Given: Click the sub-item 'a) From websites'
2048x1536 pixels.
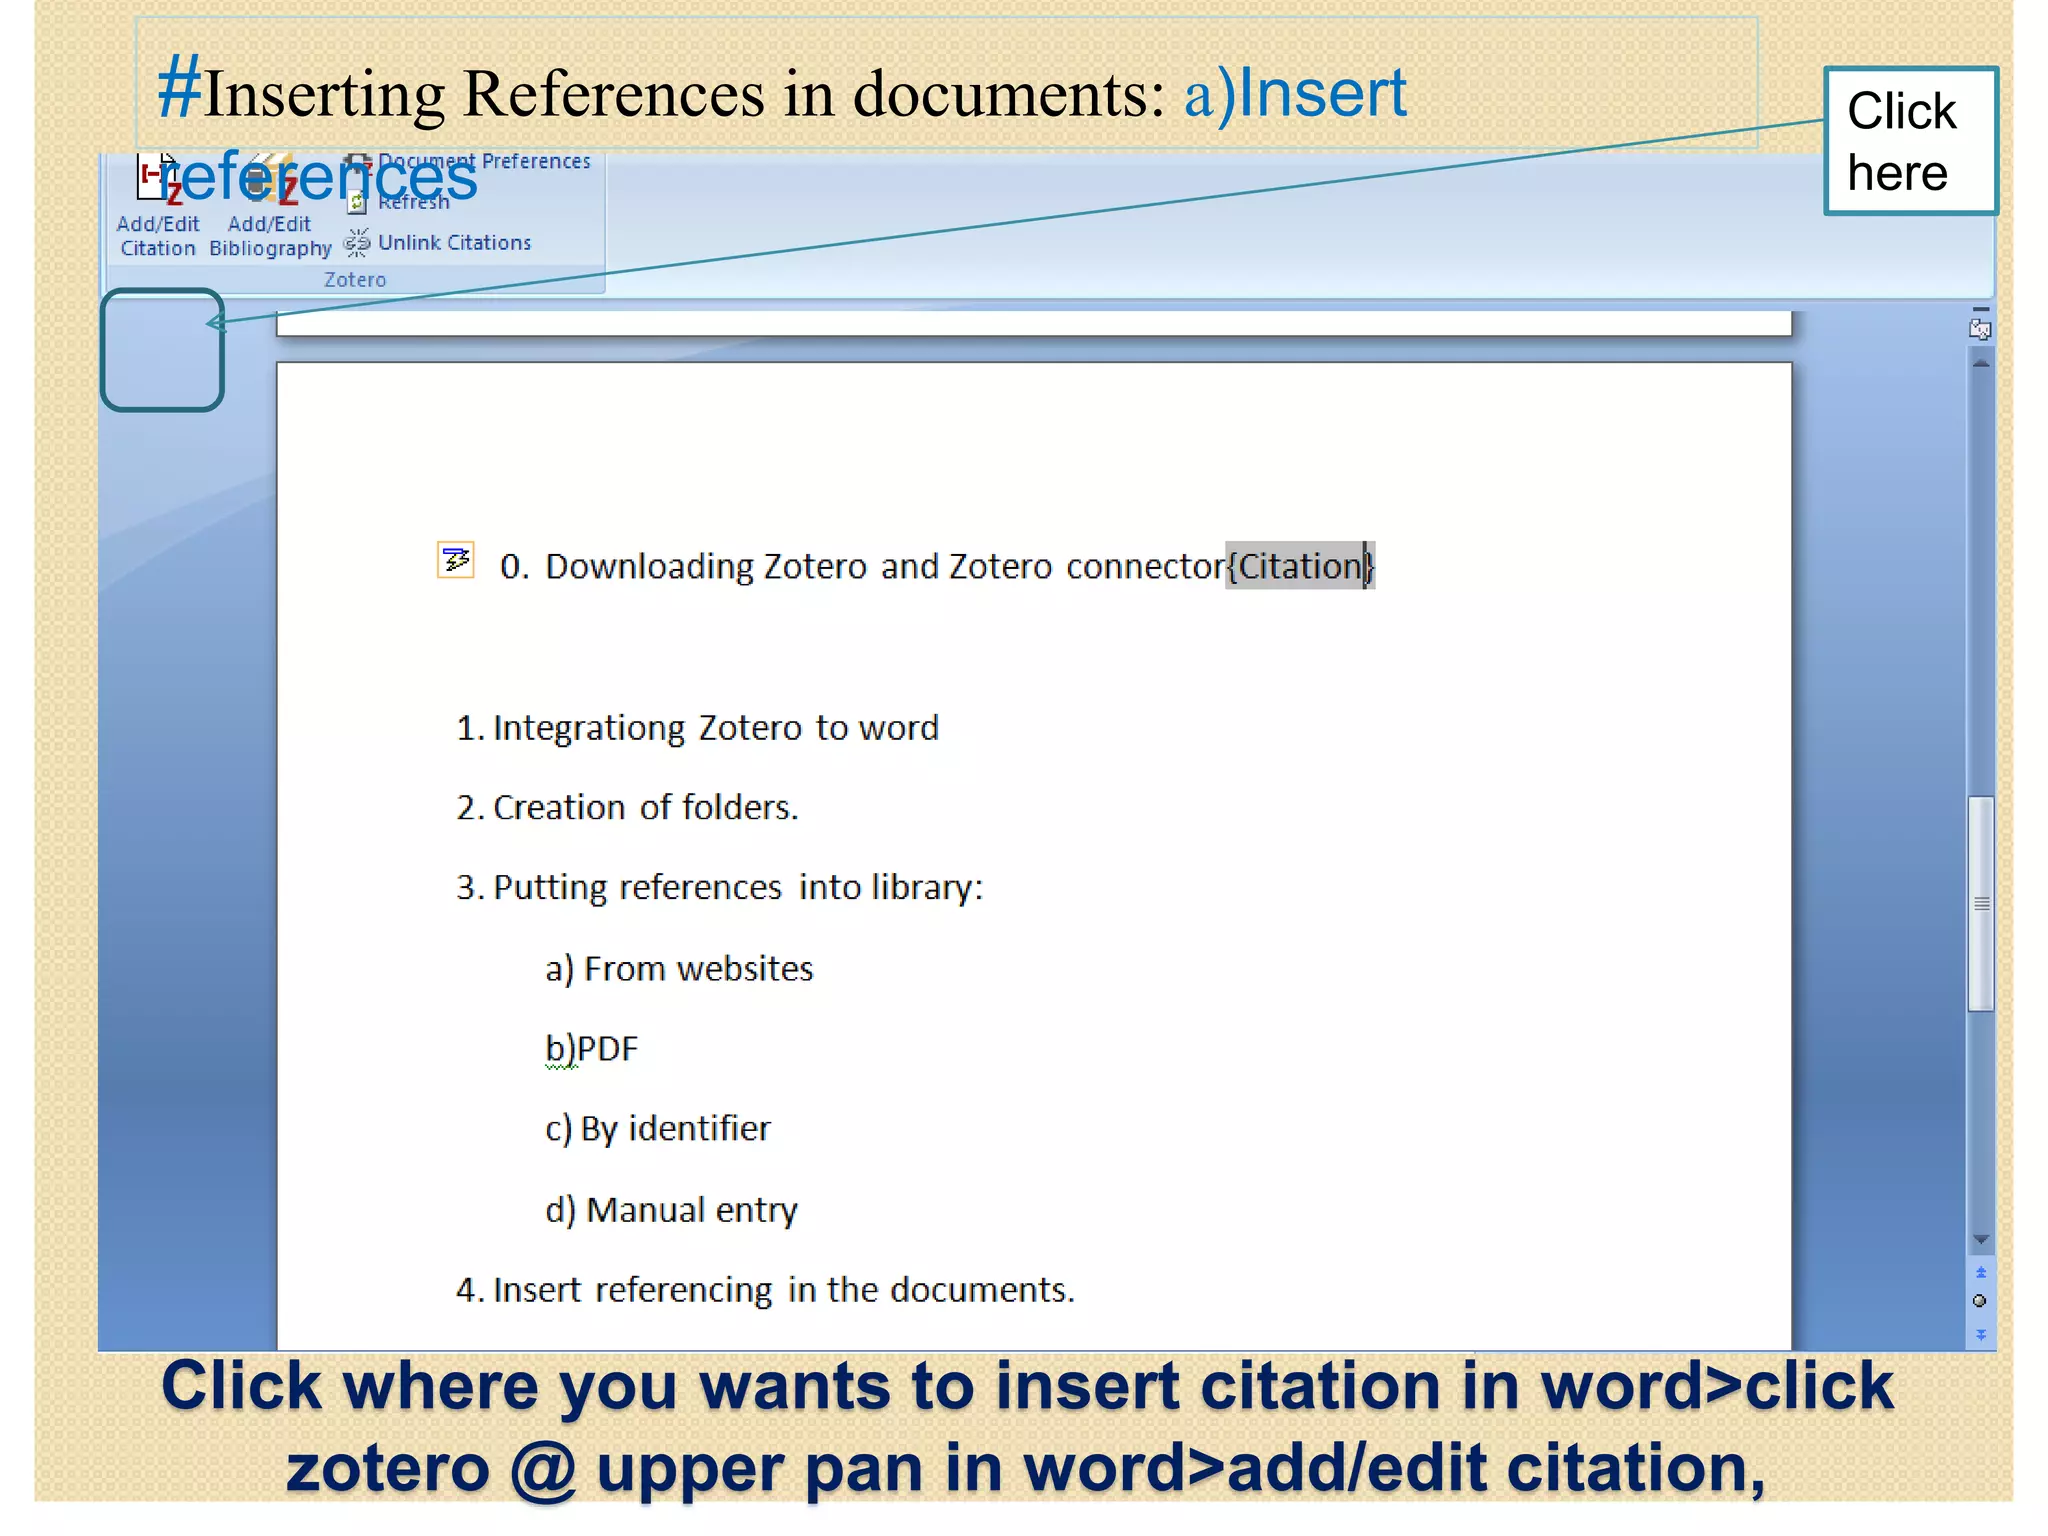Looking at the screenshot, I should click(679, 969).
